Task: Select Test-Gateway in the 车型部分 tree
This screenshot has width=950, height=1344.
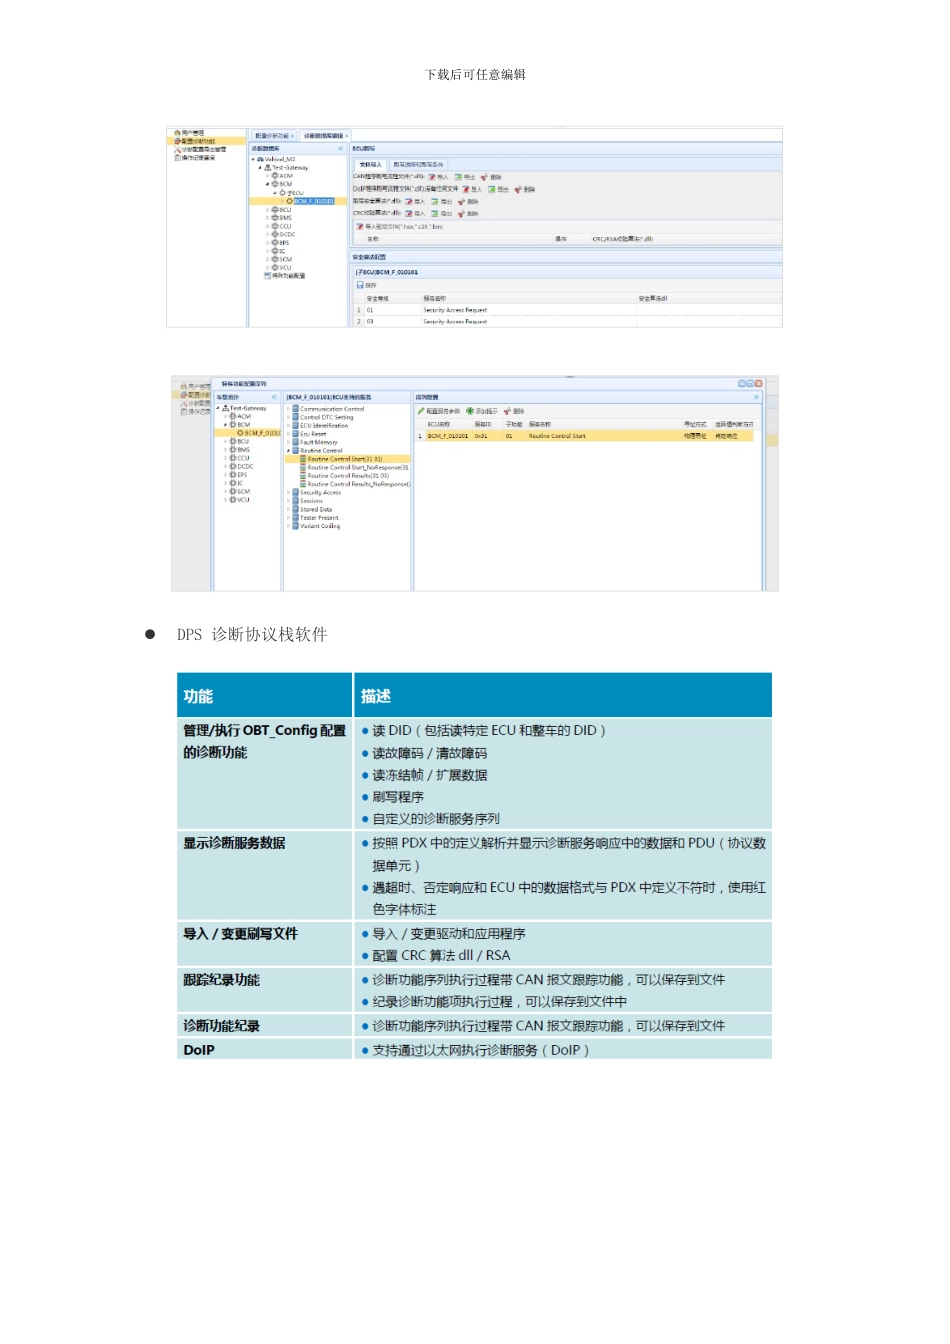Action: [x=244, y=408]
